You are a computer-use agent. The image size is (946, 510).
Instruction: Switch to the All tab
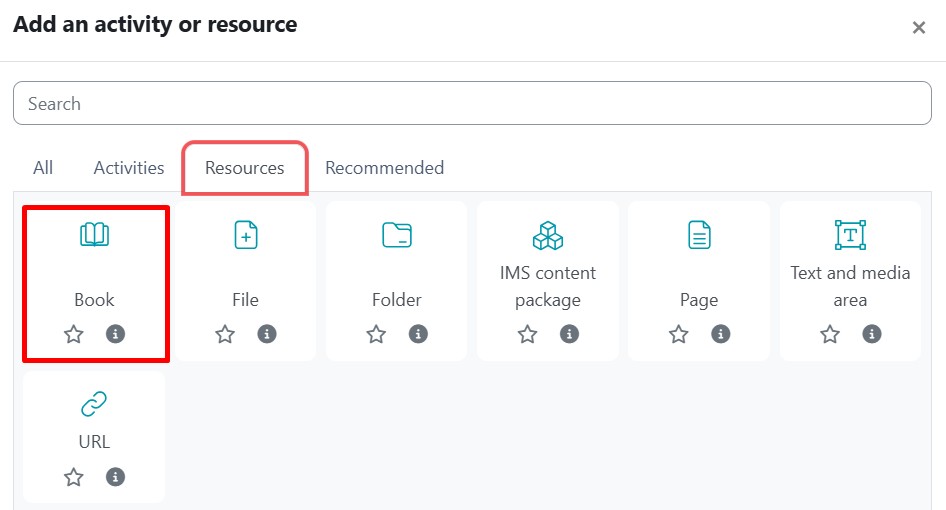(43, 168)
